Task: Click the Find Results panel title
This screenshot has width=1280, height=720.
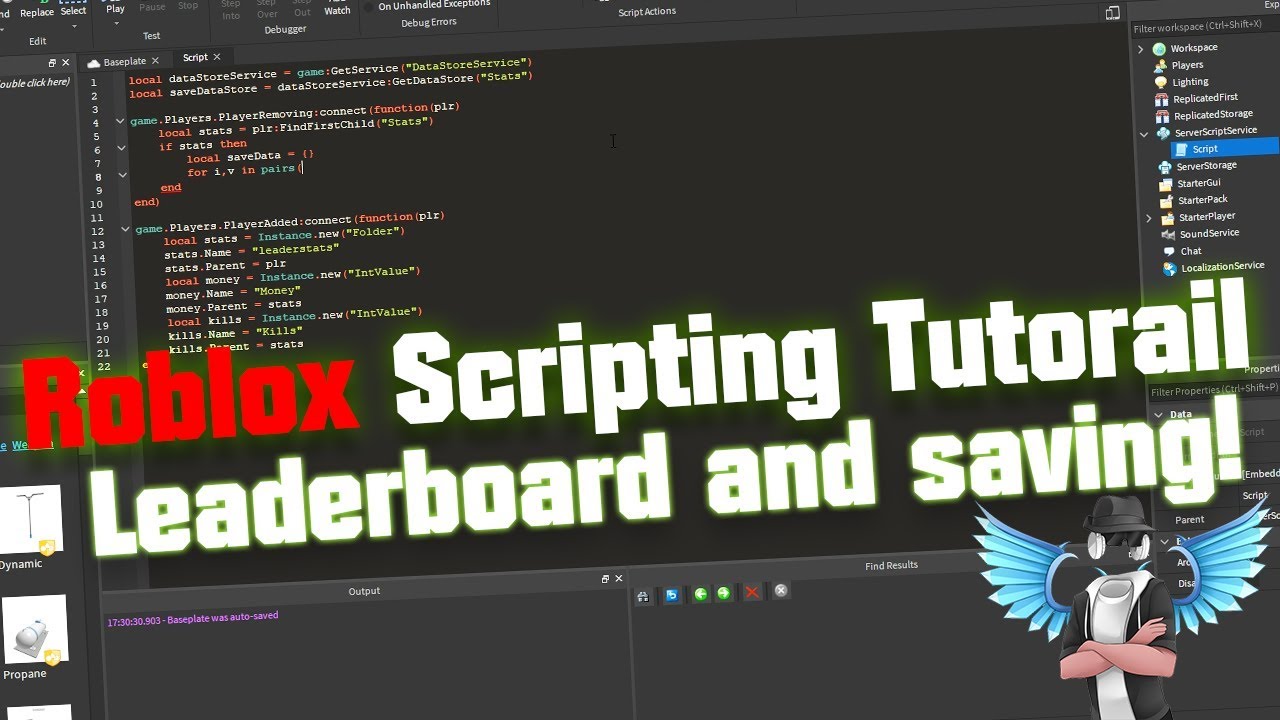Action: pyautogui.click(x=891, y=566)
